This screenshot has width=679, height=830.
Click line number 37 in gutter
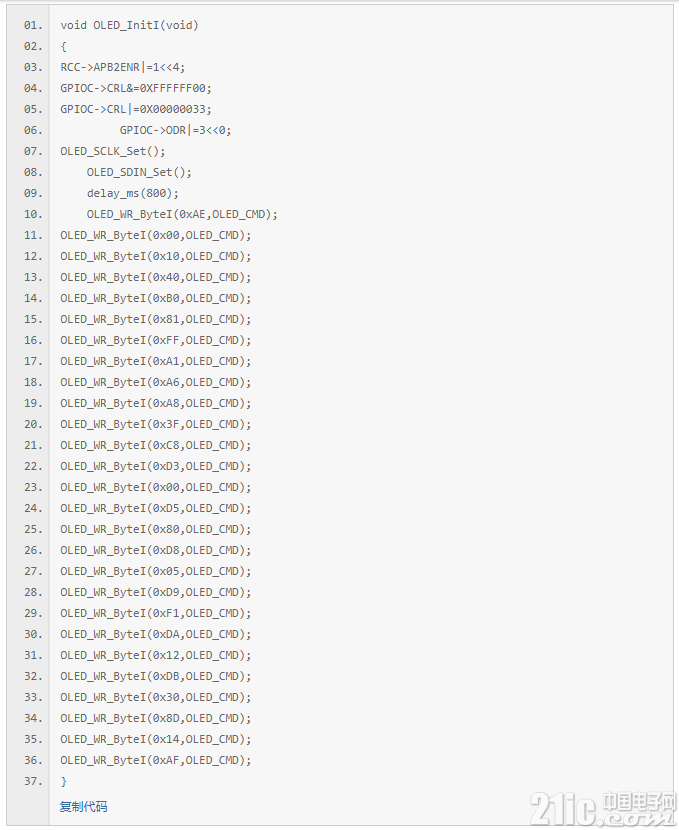coord(33,781)
